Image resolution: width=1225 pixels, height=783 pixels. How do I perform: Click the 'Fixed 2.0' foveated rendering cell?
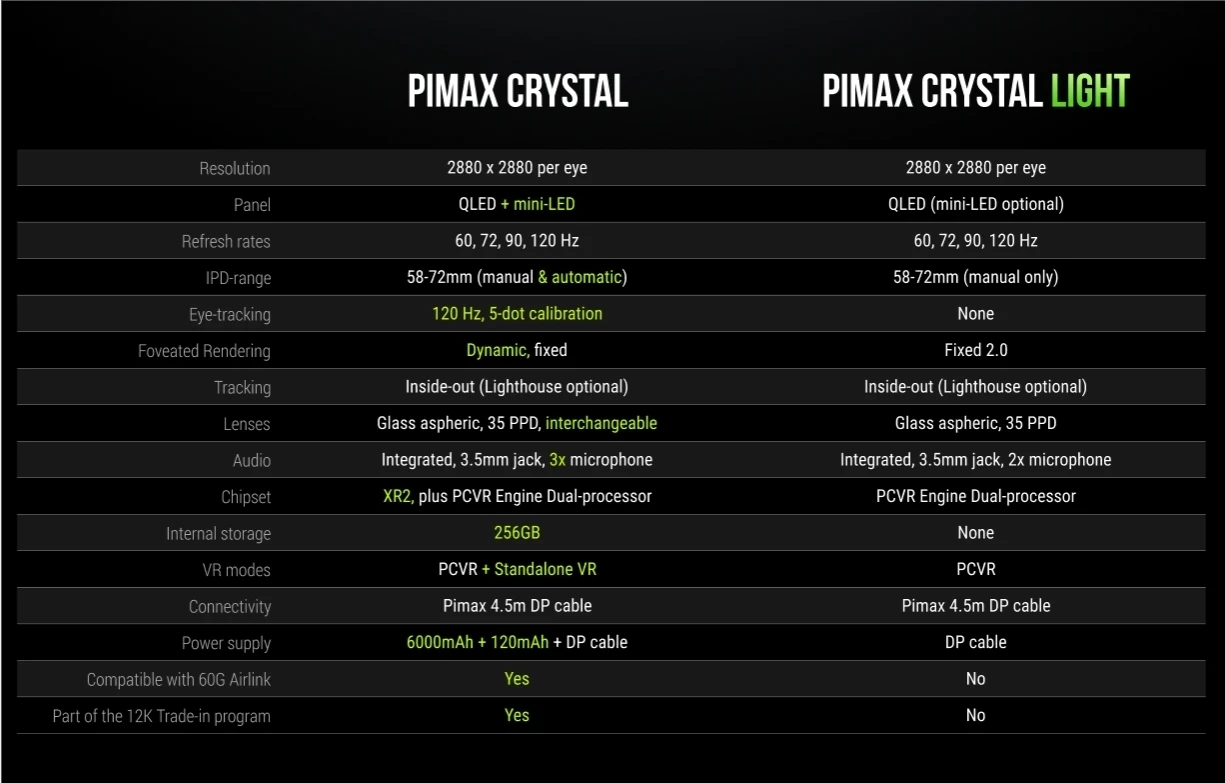[975, 350]
